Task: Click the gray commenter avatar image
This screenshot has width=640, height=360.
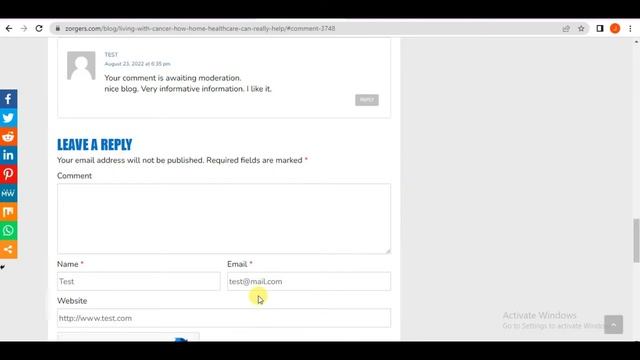Action: pos(81,65)
